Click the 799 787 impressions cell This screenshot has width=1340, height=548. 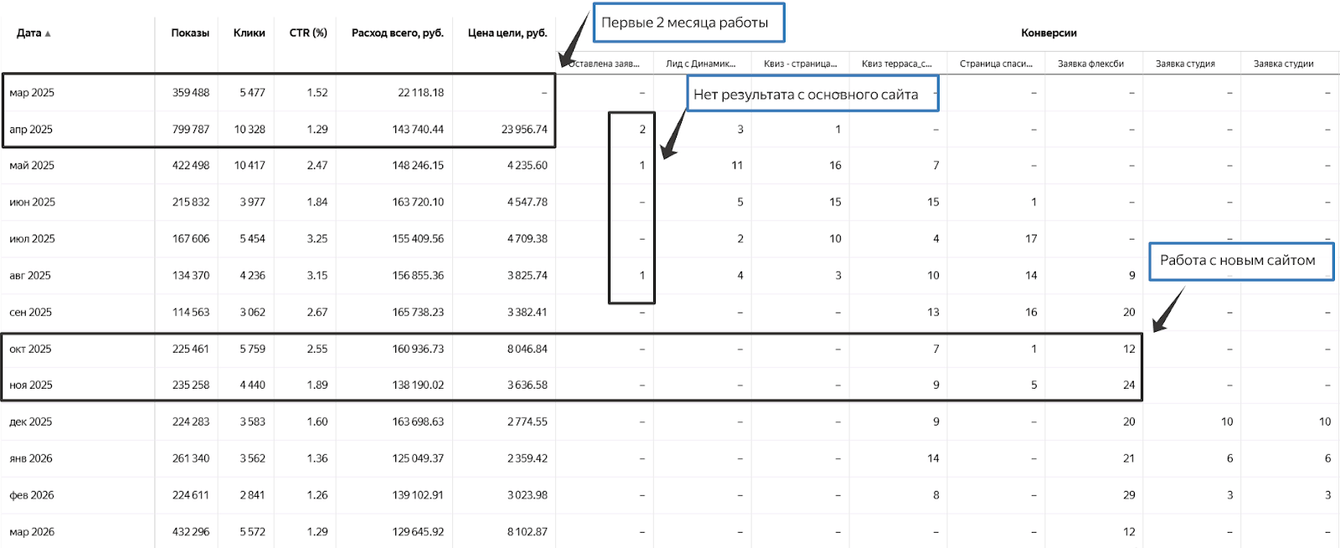point(190,129)
